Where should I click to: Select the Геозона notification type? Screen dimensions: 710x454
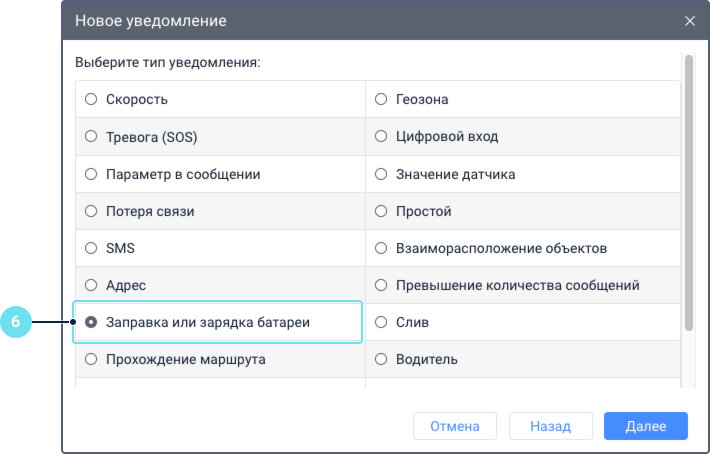380,99
